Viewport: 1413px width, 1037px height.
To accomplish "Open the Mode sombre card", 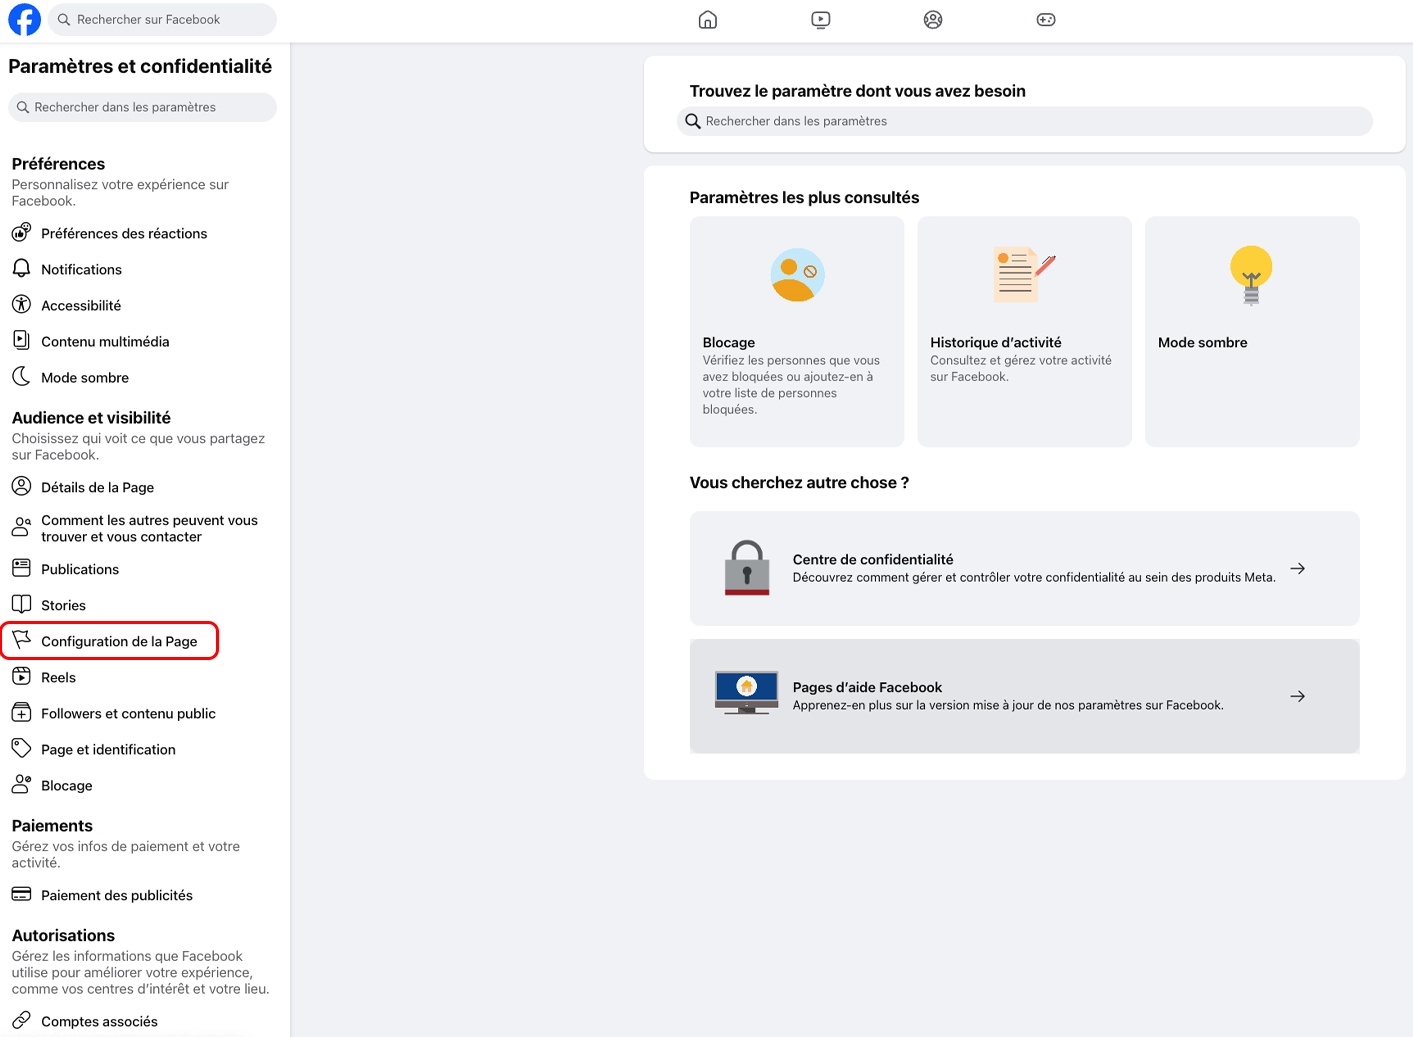I will [x=1251, y=331].
